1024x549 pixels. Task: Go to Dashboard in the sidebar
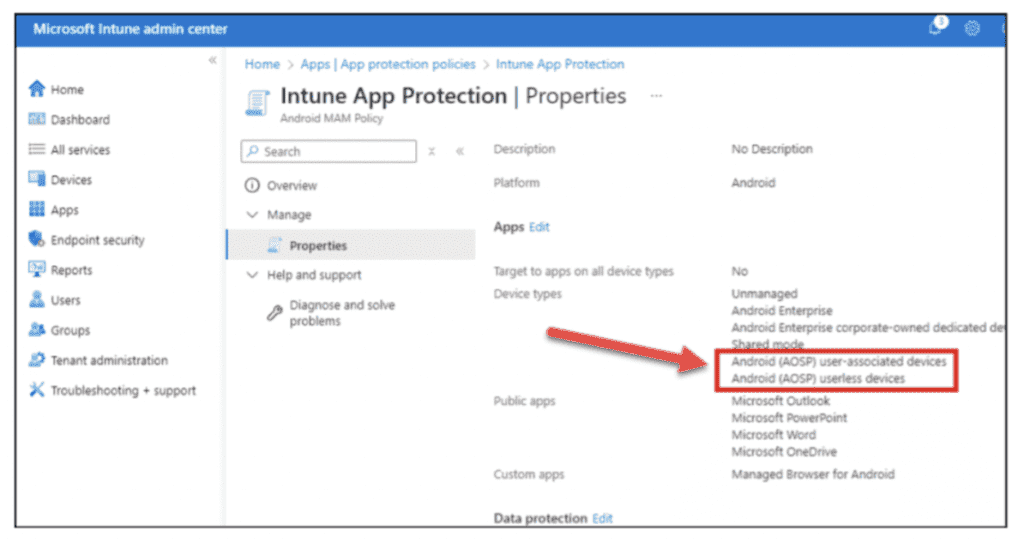80,119
